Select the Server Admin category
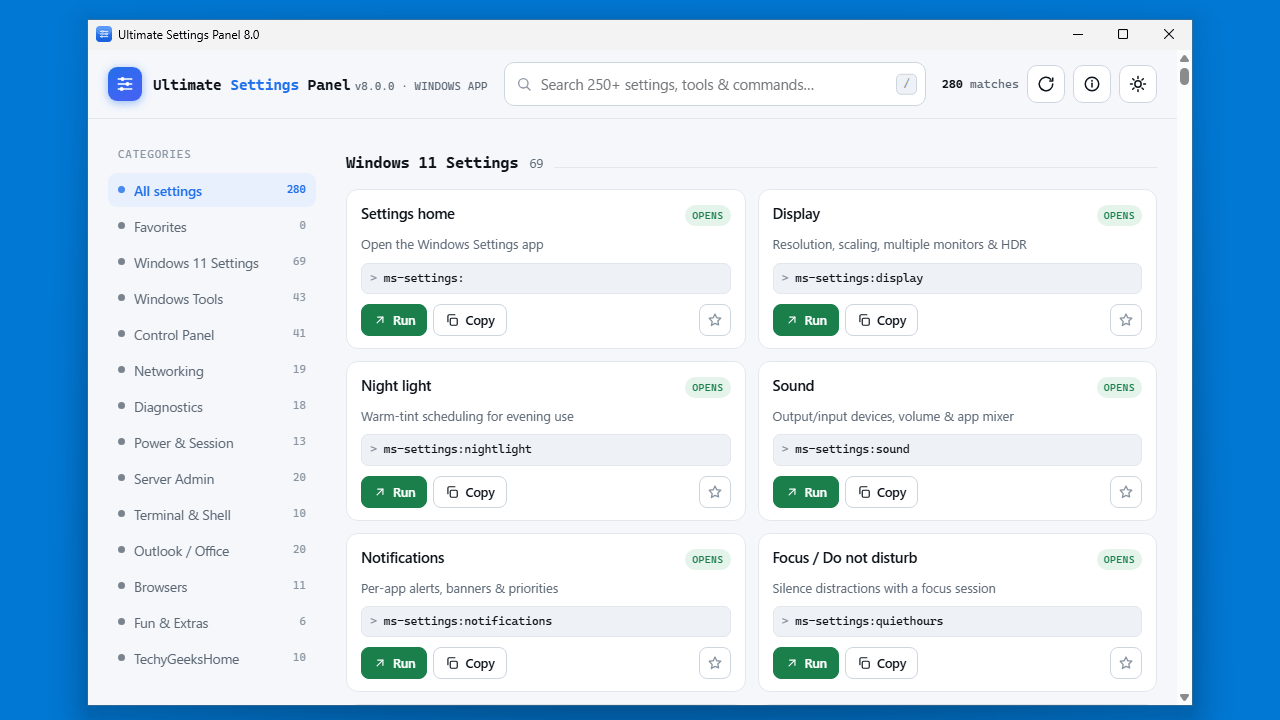Image resolution: width=1280 pixels, height=720 pixels. pos(212,479)
